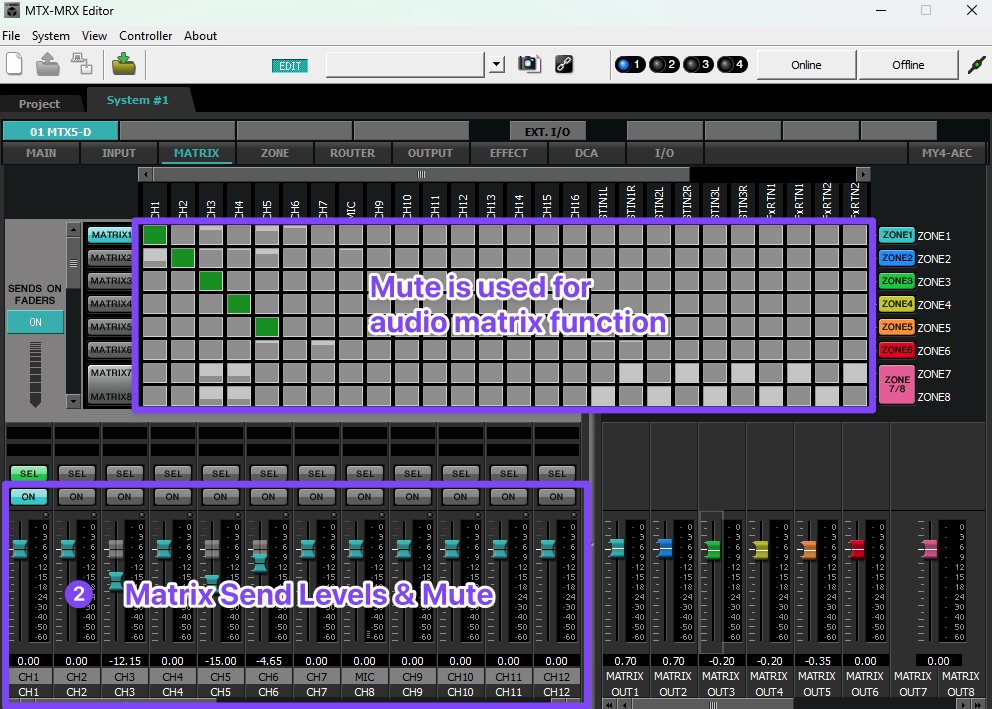The image size is (992, 709).
Task: Switch to the INPUT tab
Action: pos(119,153)
